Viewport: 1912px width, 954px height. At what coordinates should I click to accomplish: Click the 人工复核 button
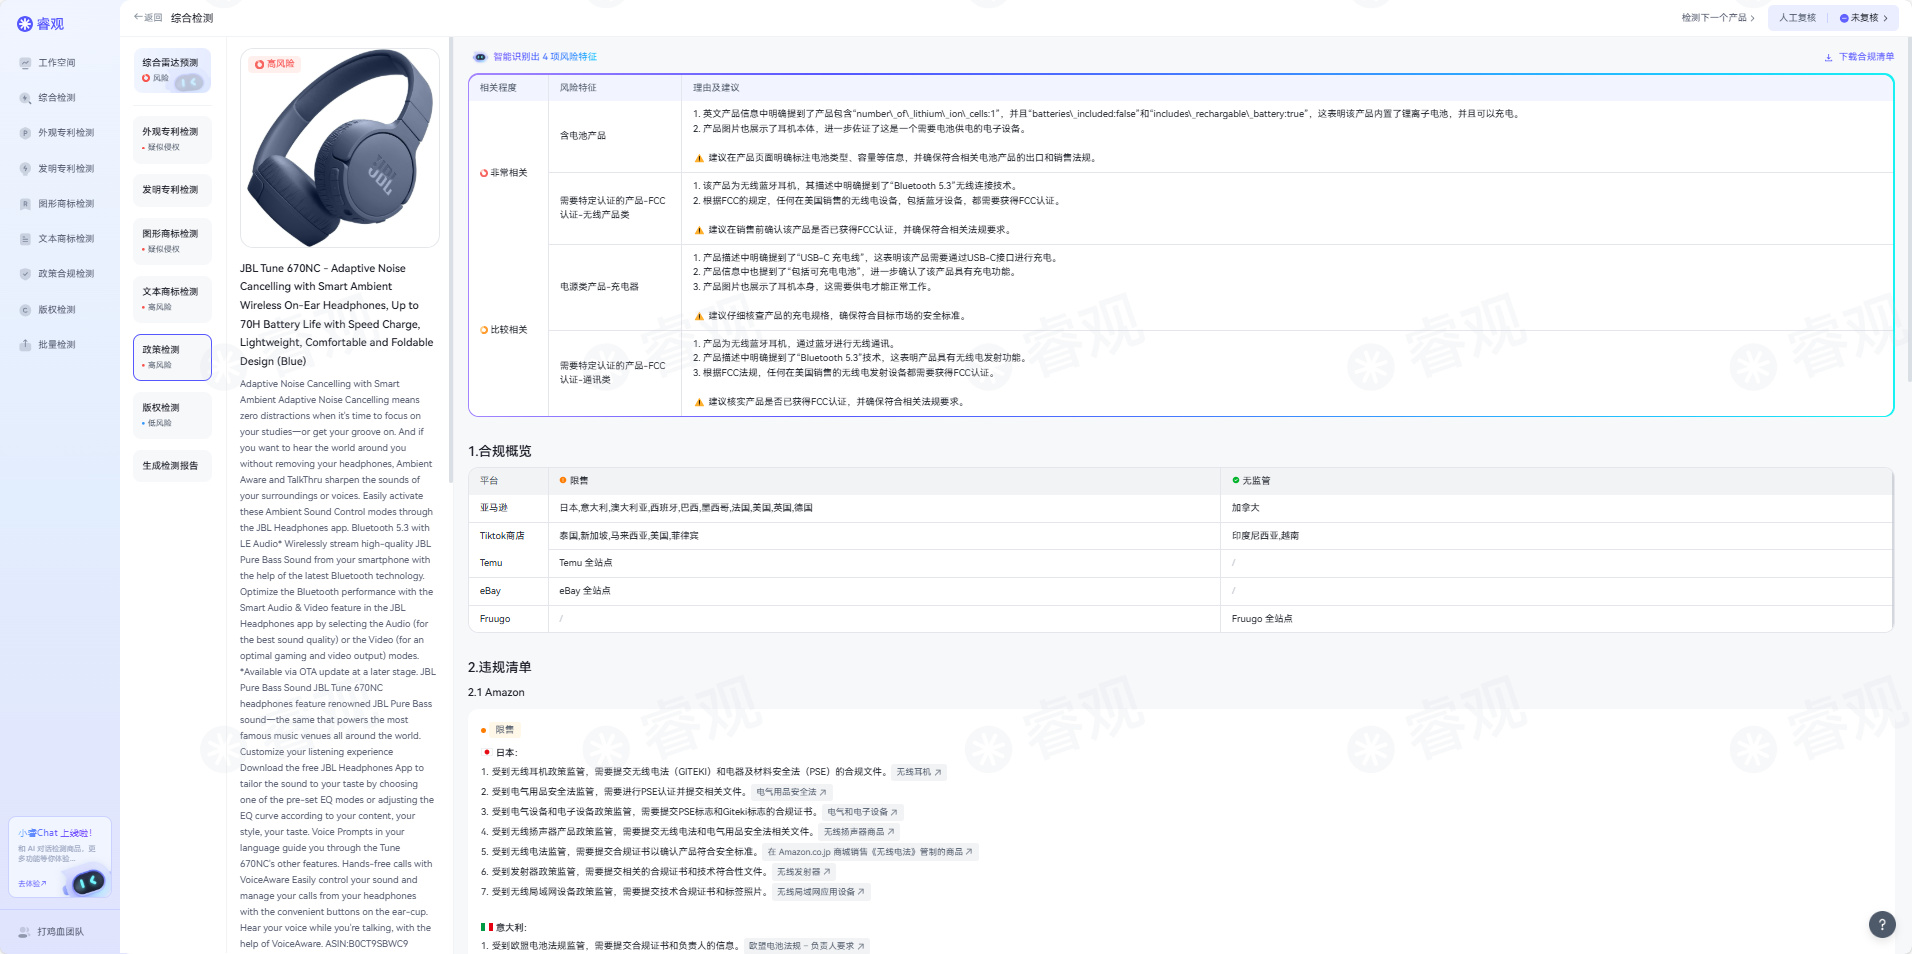coord(1797,18)
